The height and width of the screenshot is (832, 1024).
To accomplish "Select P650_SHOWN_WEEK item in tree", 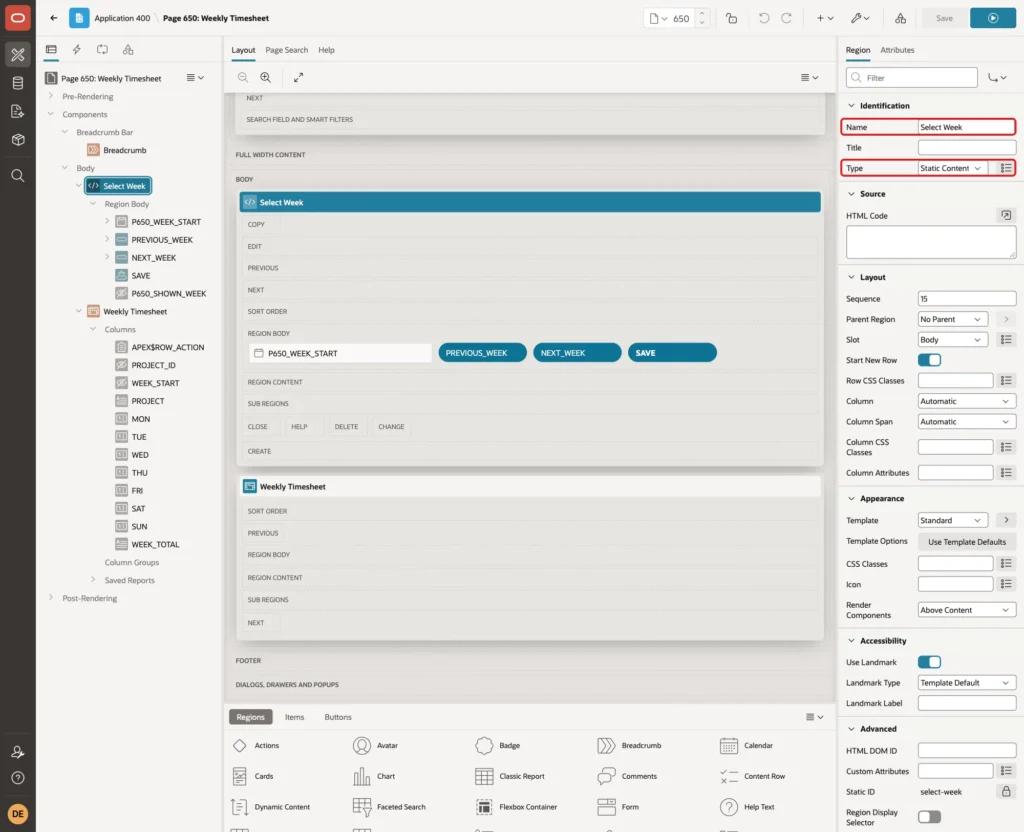I will coord(168,293).
